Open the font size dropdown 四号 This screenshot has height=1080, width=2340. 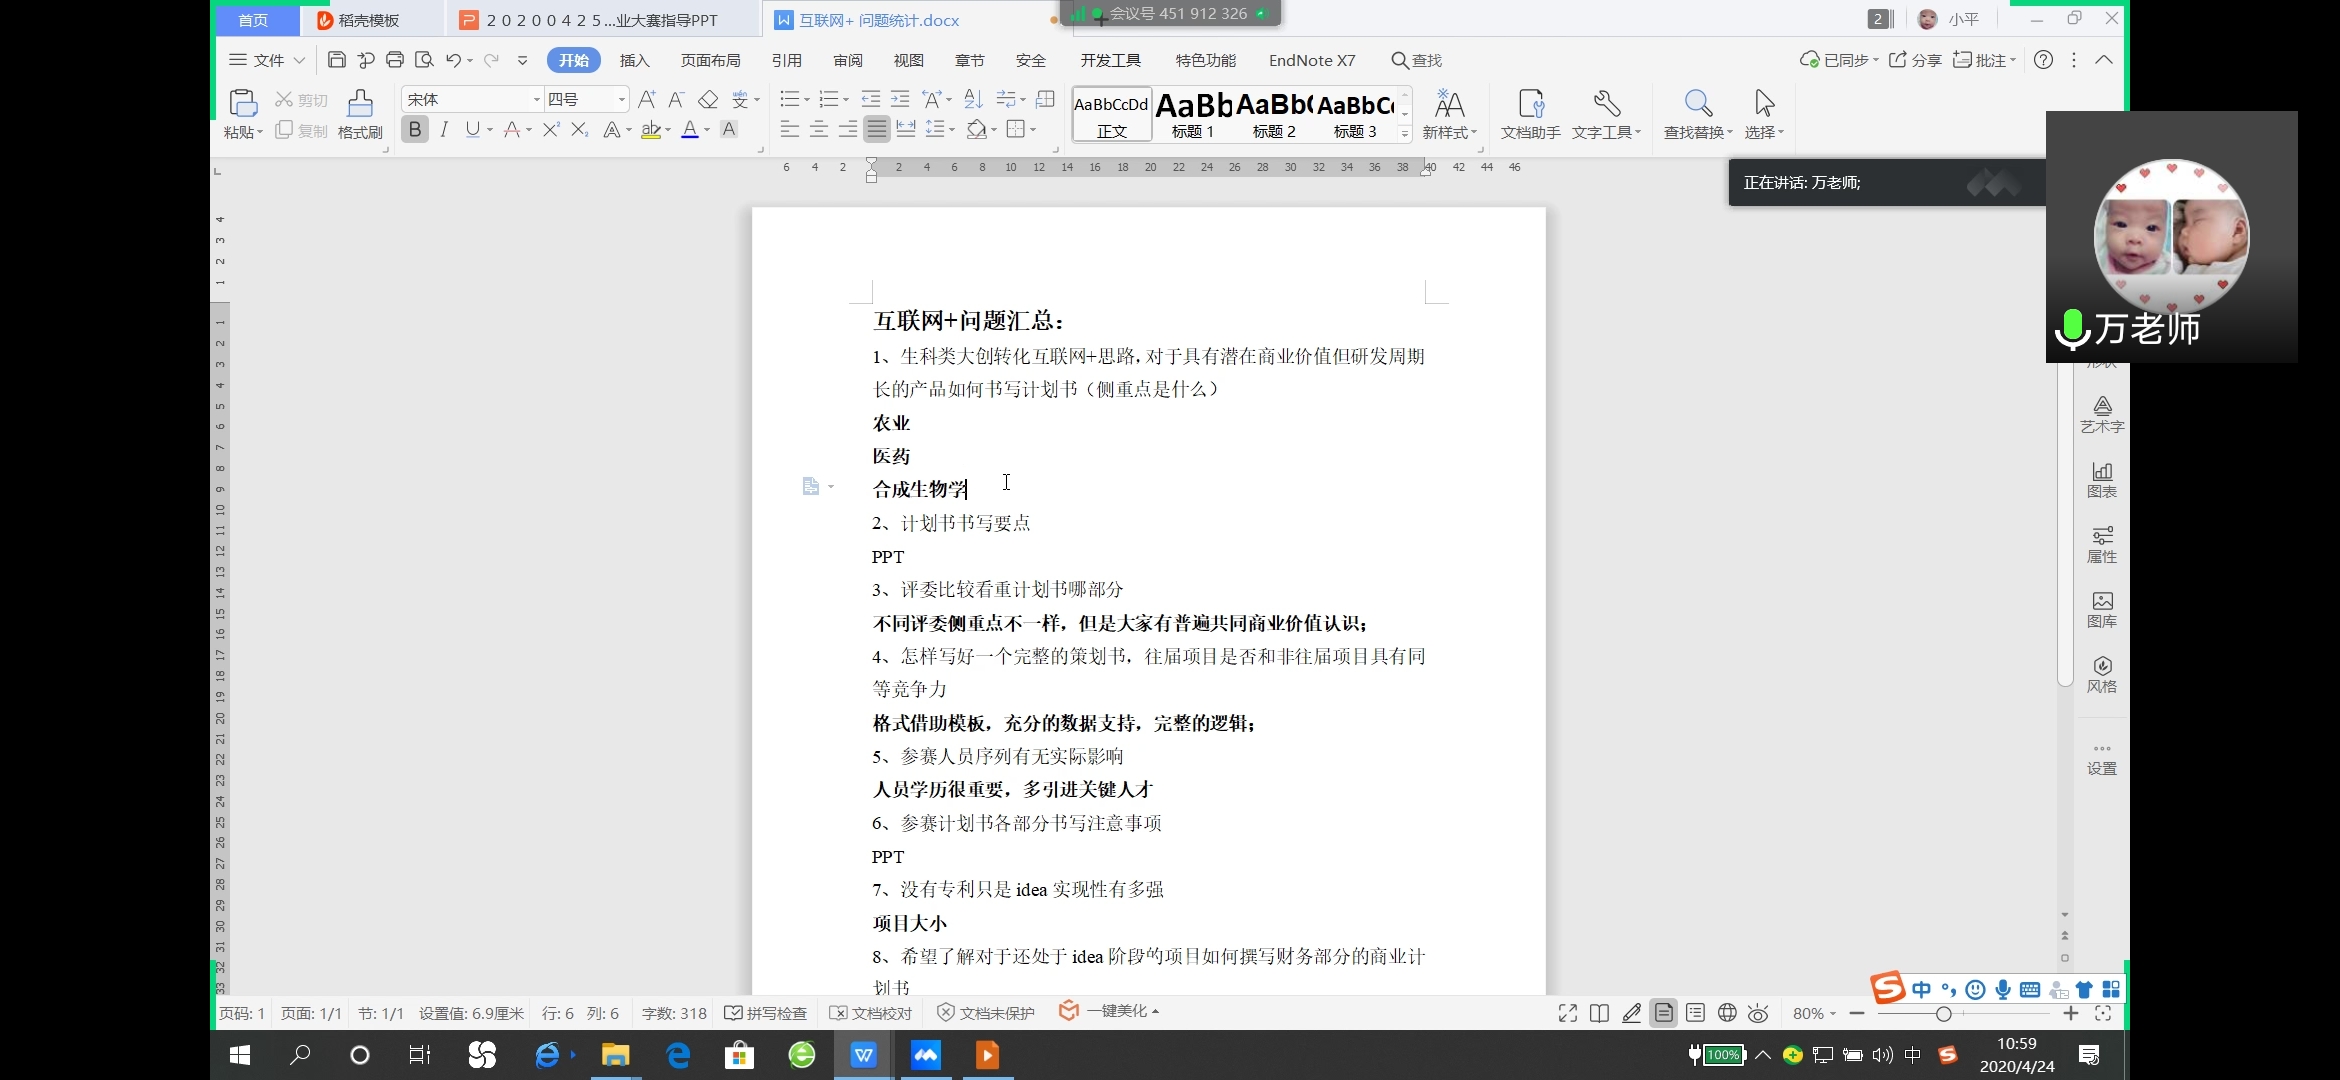[x=621, y=99]
